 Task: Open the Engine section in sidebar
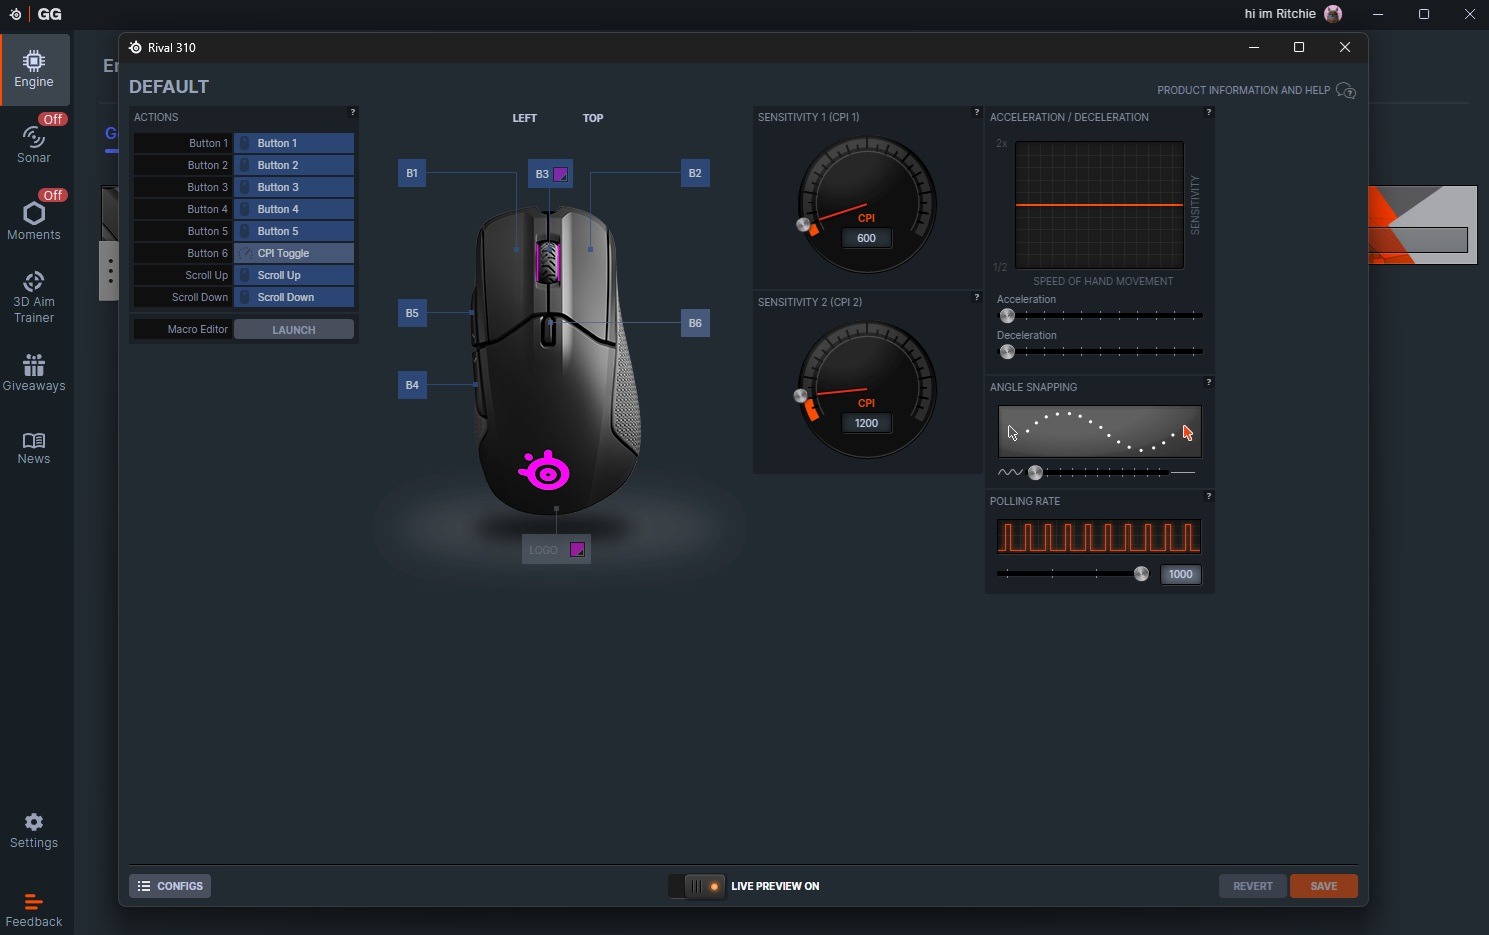pos(34,69)
